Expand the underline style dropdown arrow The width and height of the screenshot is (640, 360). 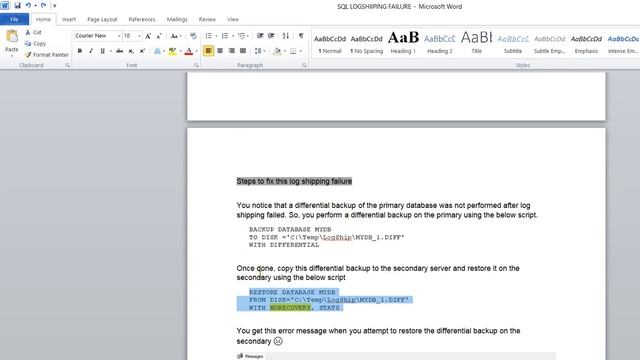[110, 51]
